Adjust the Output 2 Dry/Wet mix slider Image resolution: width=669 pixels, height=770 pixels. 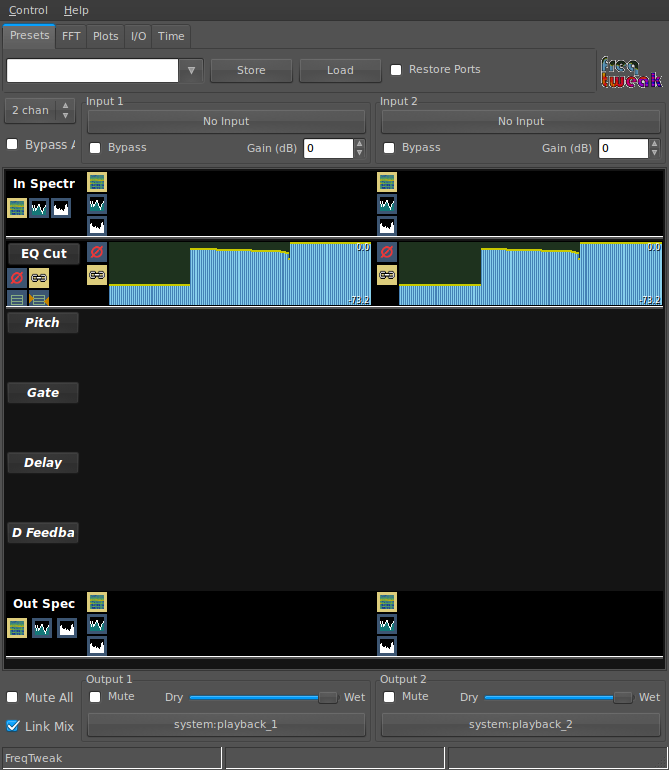[x=558, y=697]
